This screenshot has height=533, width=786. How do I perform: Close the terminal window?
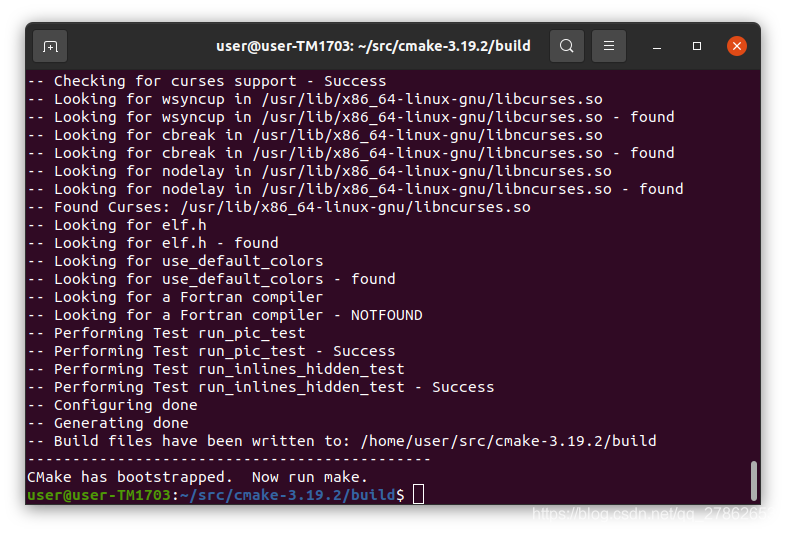pos(737,46)
